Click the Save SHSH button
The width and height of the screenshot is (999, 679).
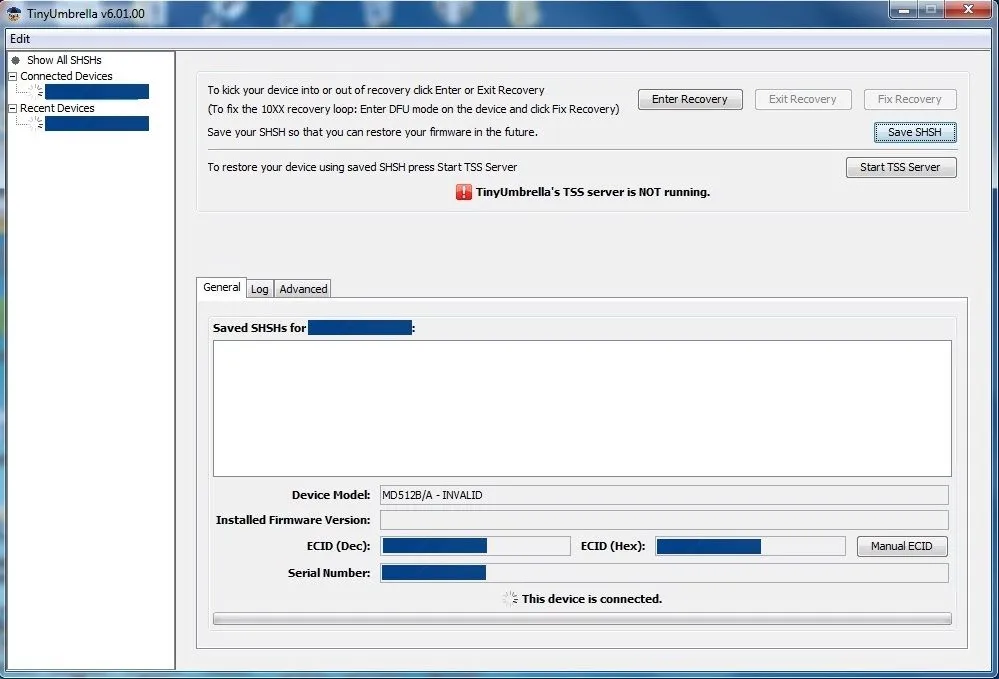point(914,132)
